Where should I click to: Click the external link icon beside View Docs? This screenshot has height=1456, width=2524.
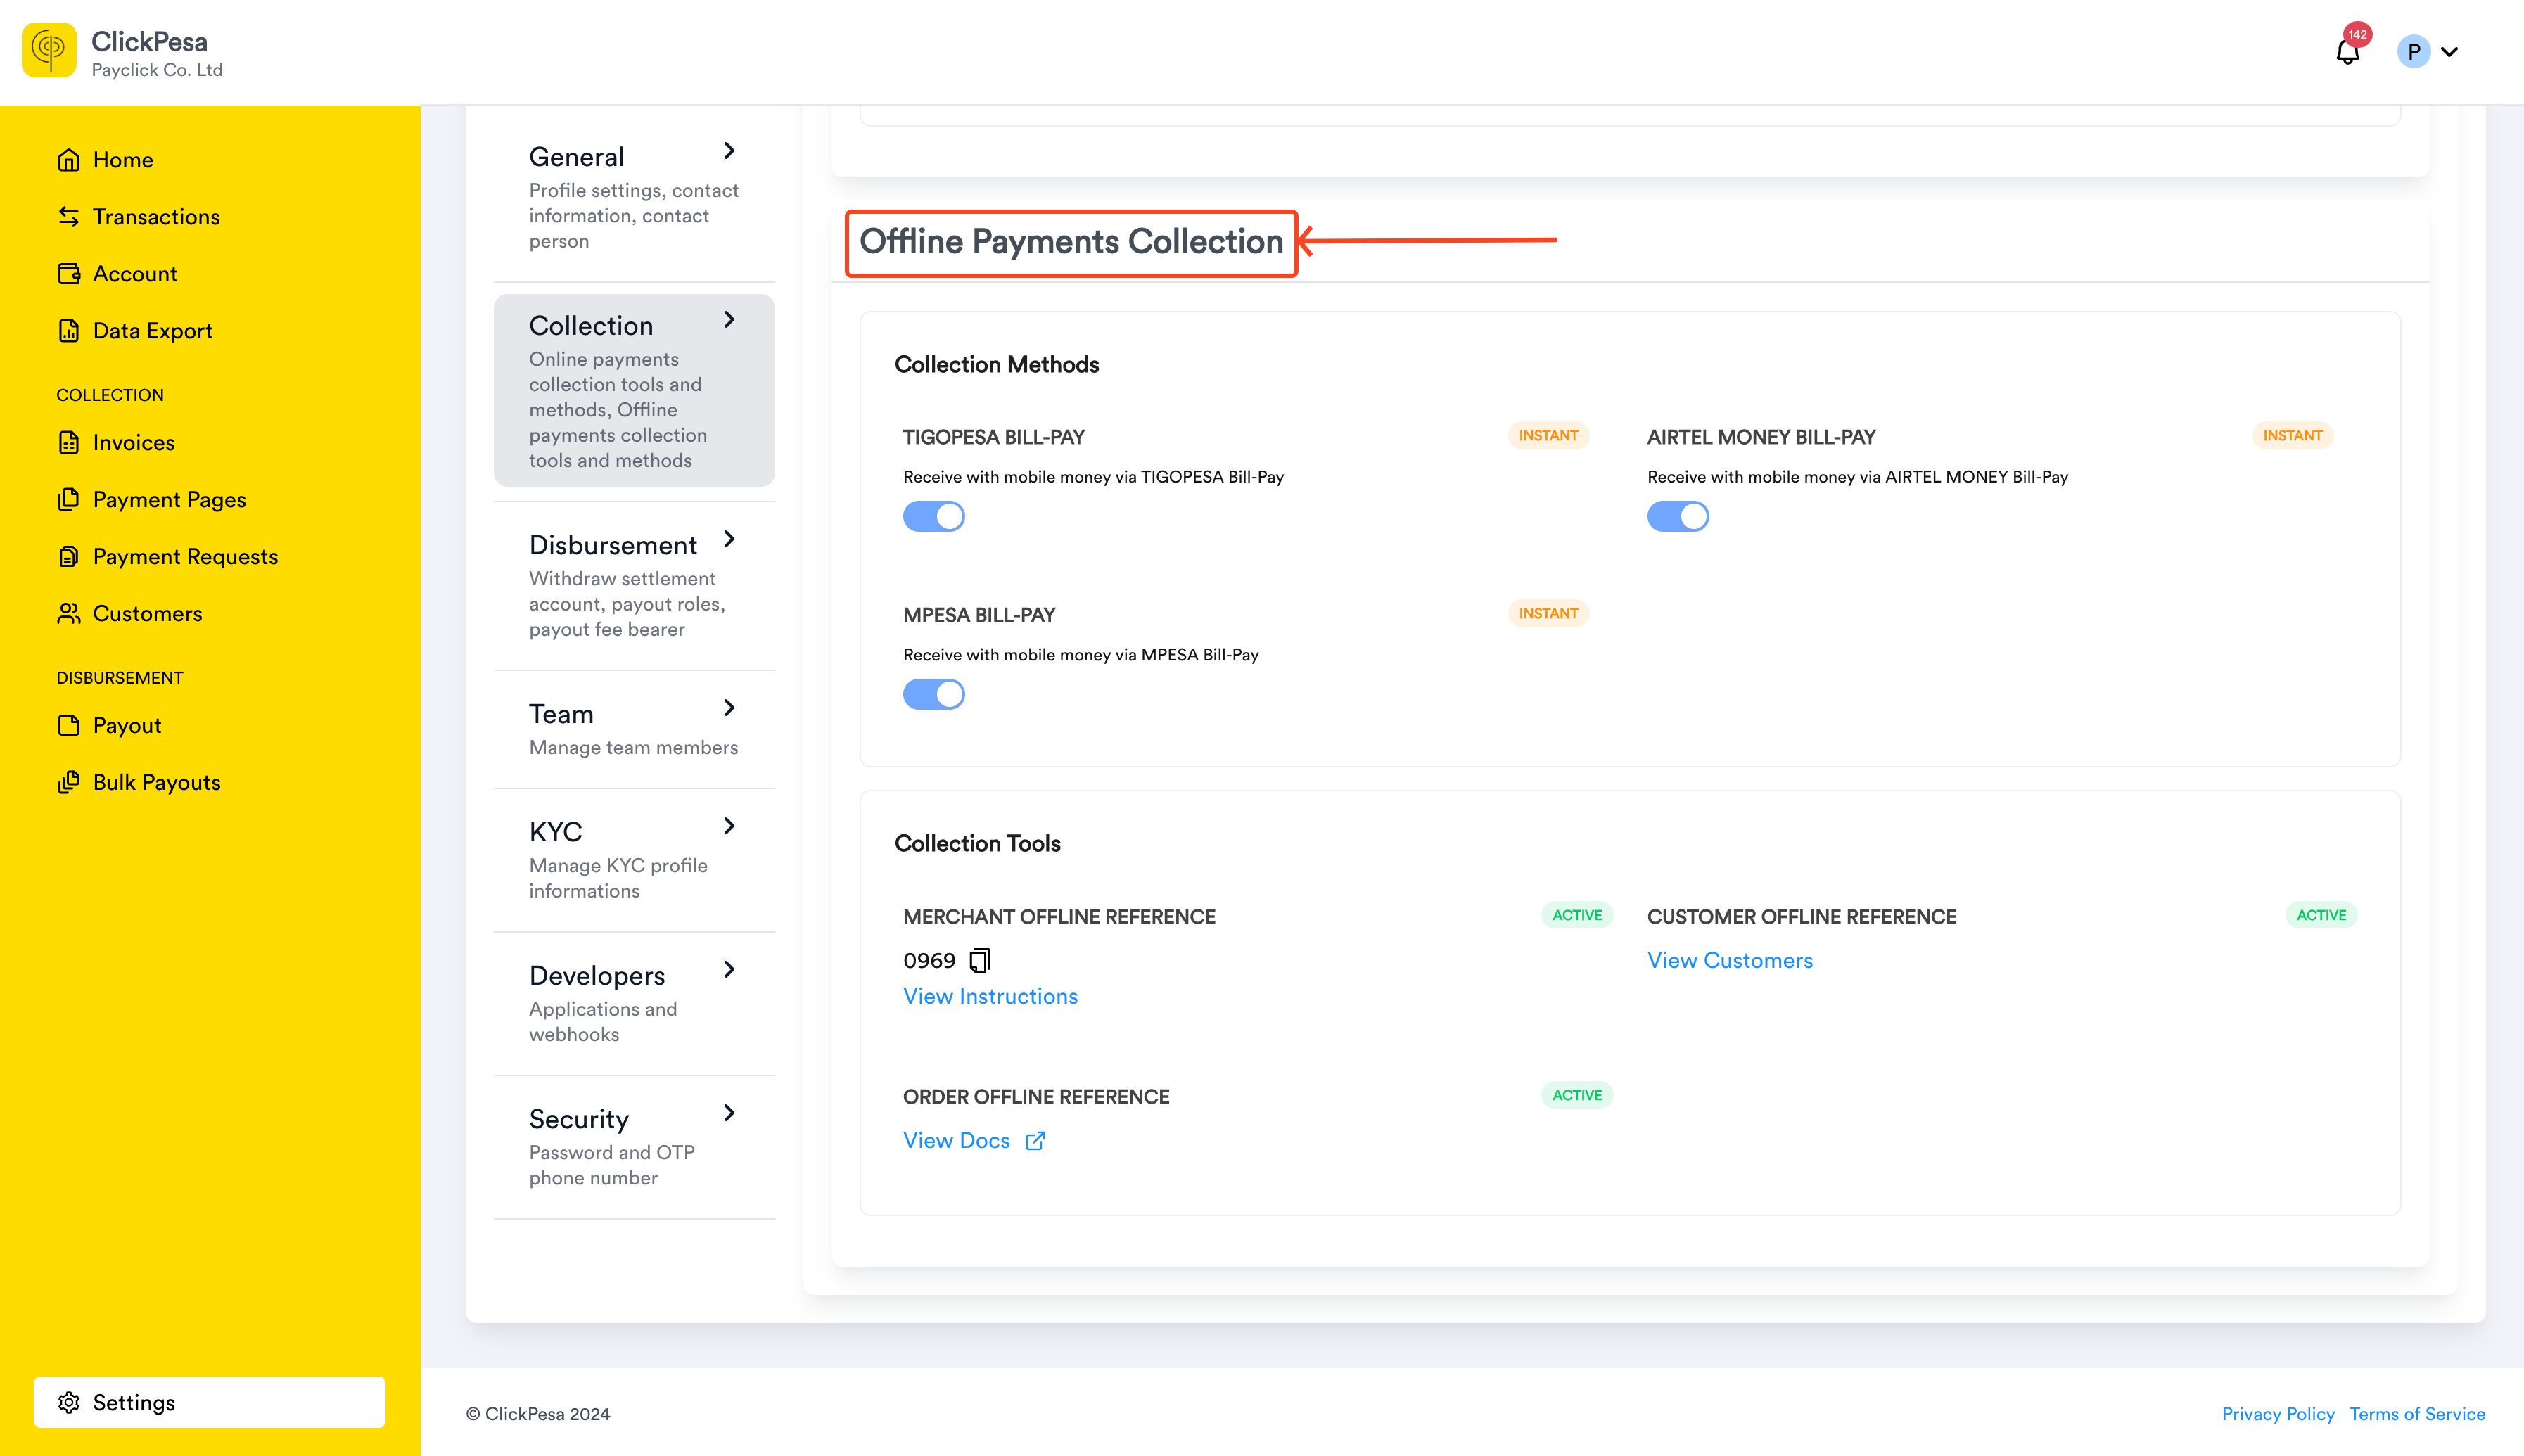tap(1035, 1141)
